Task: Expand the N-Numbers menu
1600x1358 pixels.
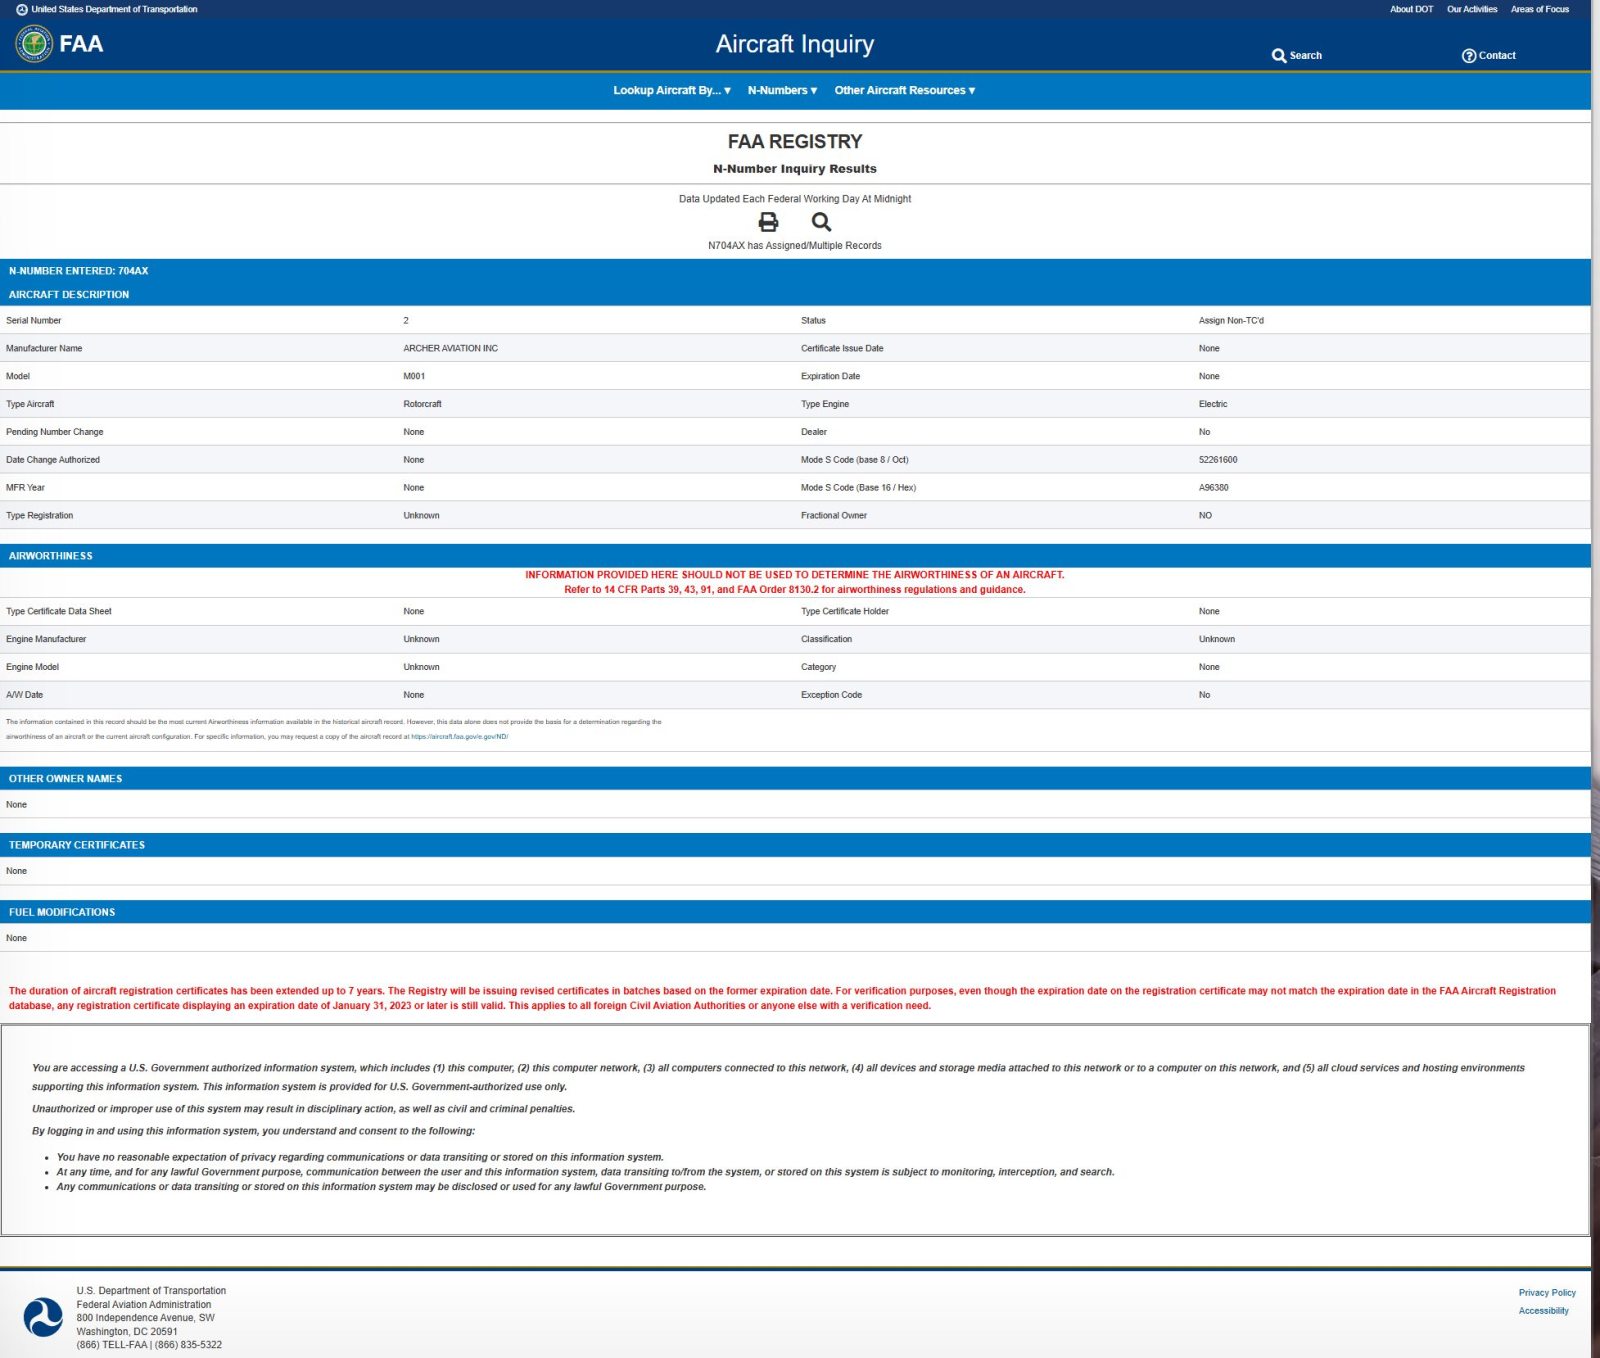Action: pyautogui.click(x=782, y=90)
